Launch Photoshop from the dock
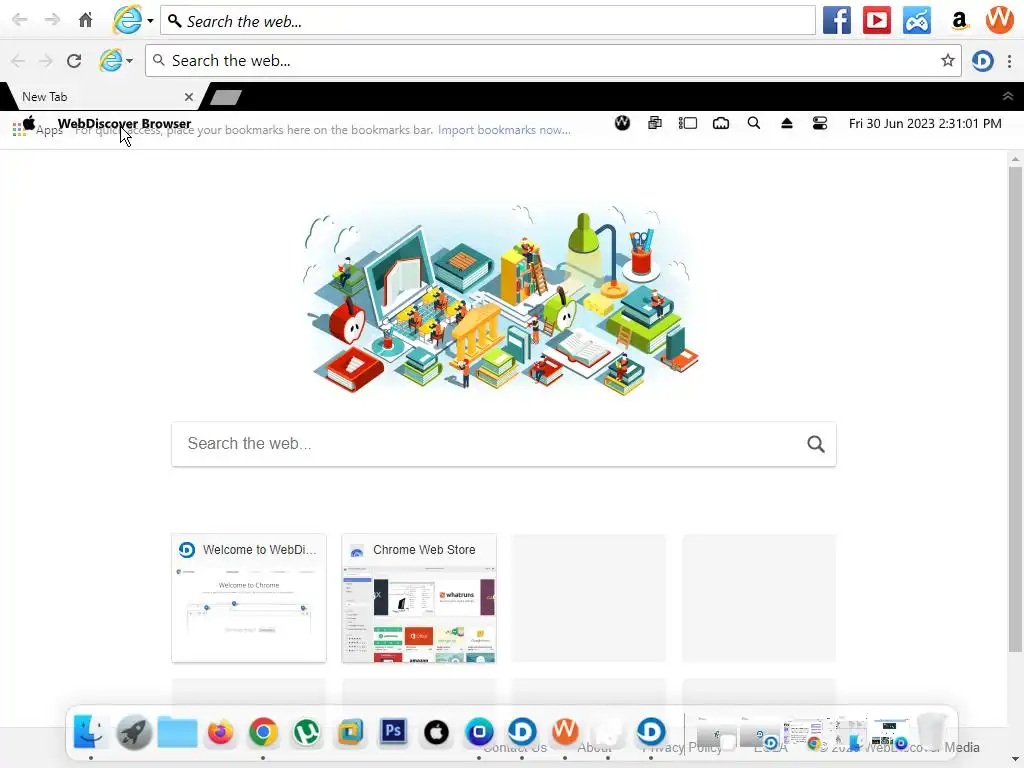1024x768 pixels. (392, 731)
